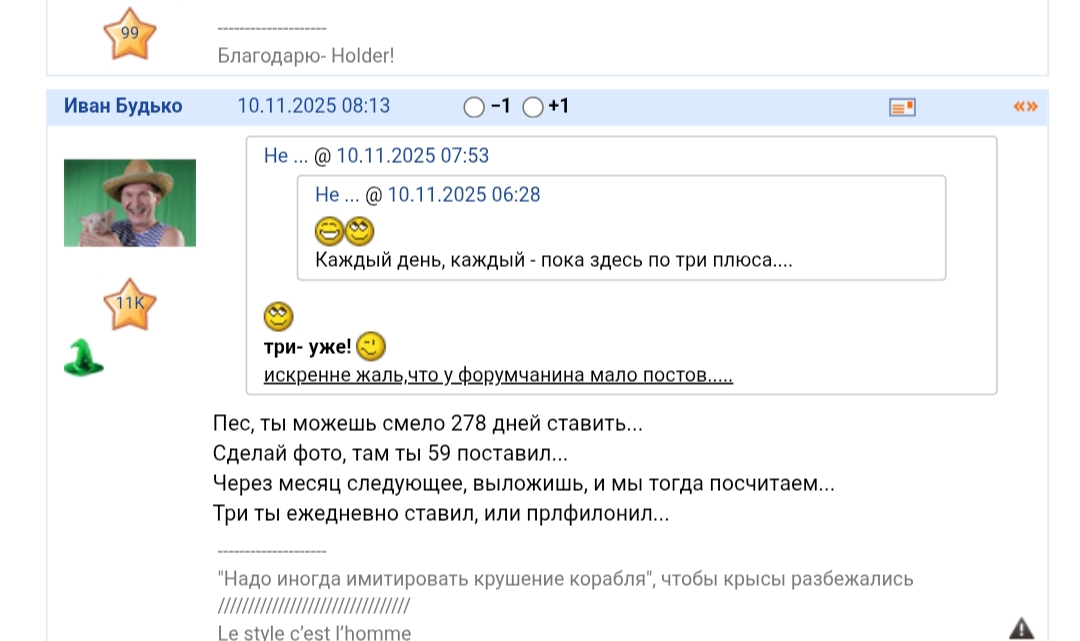
Task: Click the line 'Пес, ты можешь смело 278 дней ставить...'
Action: (x=428, y=423)
